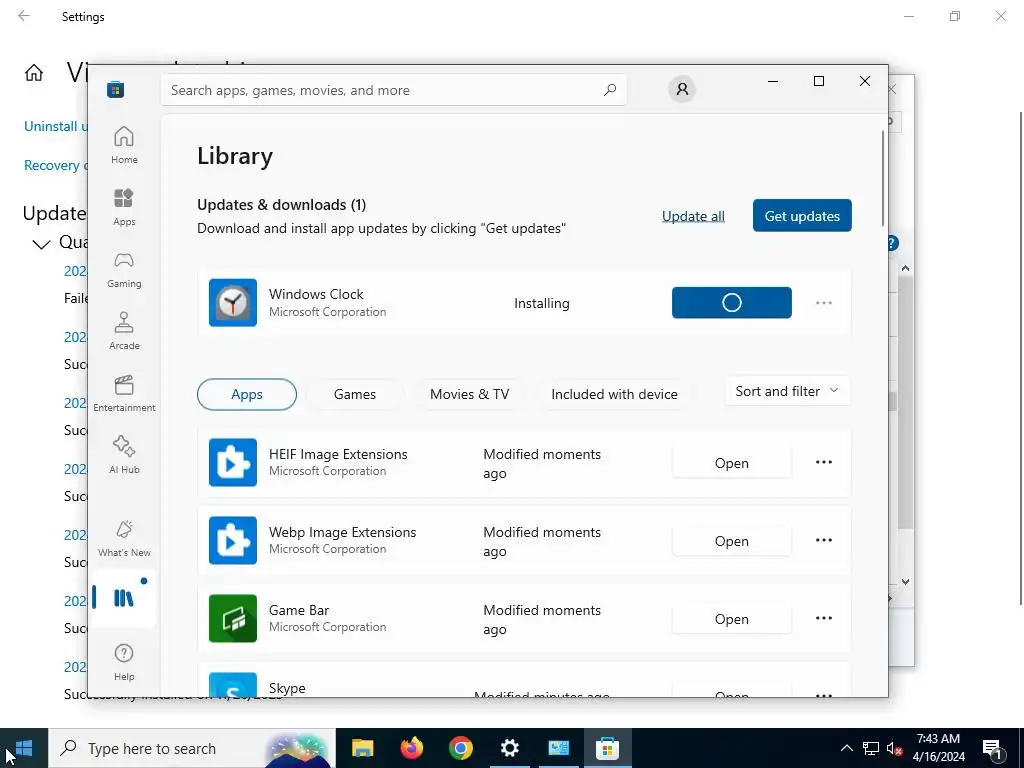Open more options for Windows Clock

(x=824, y=303)
